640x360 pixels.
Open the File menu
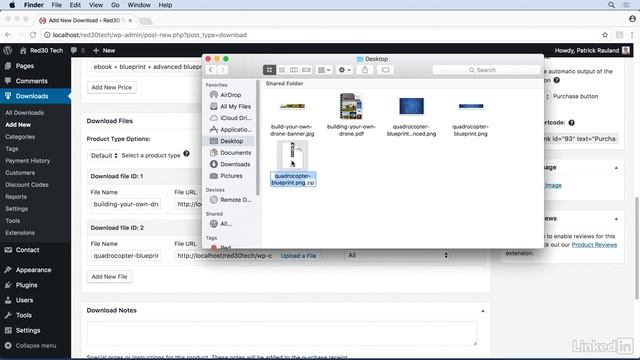coord(56,5)
